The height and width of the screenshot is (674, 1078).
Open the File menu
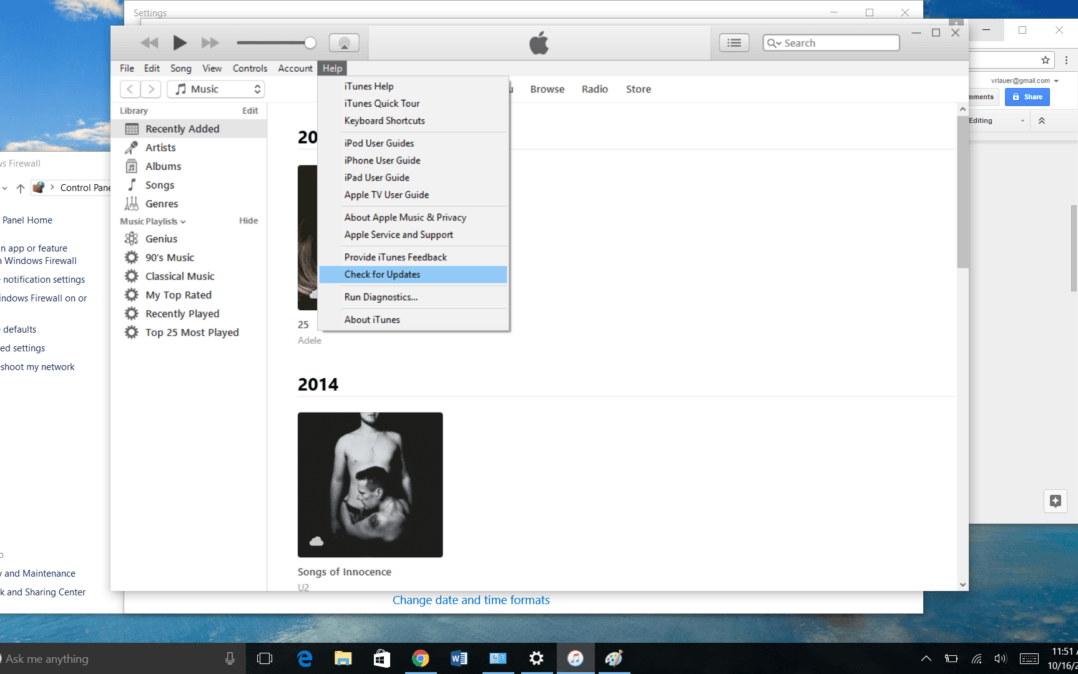tap(127, 68)
